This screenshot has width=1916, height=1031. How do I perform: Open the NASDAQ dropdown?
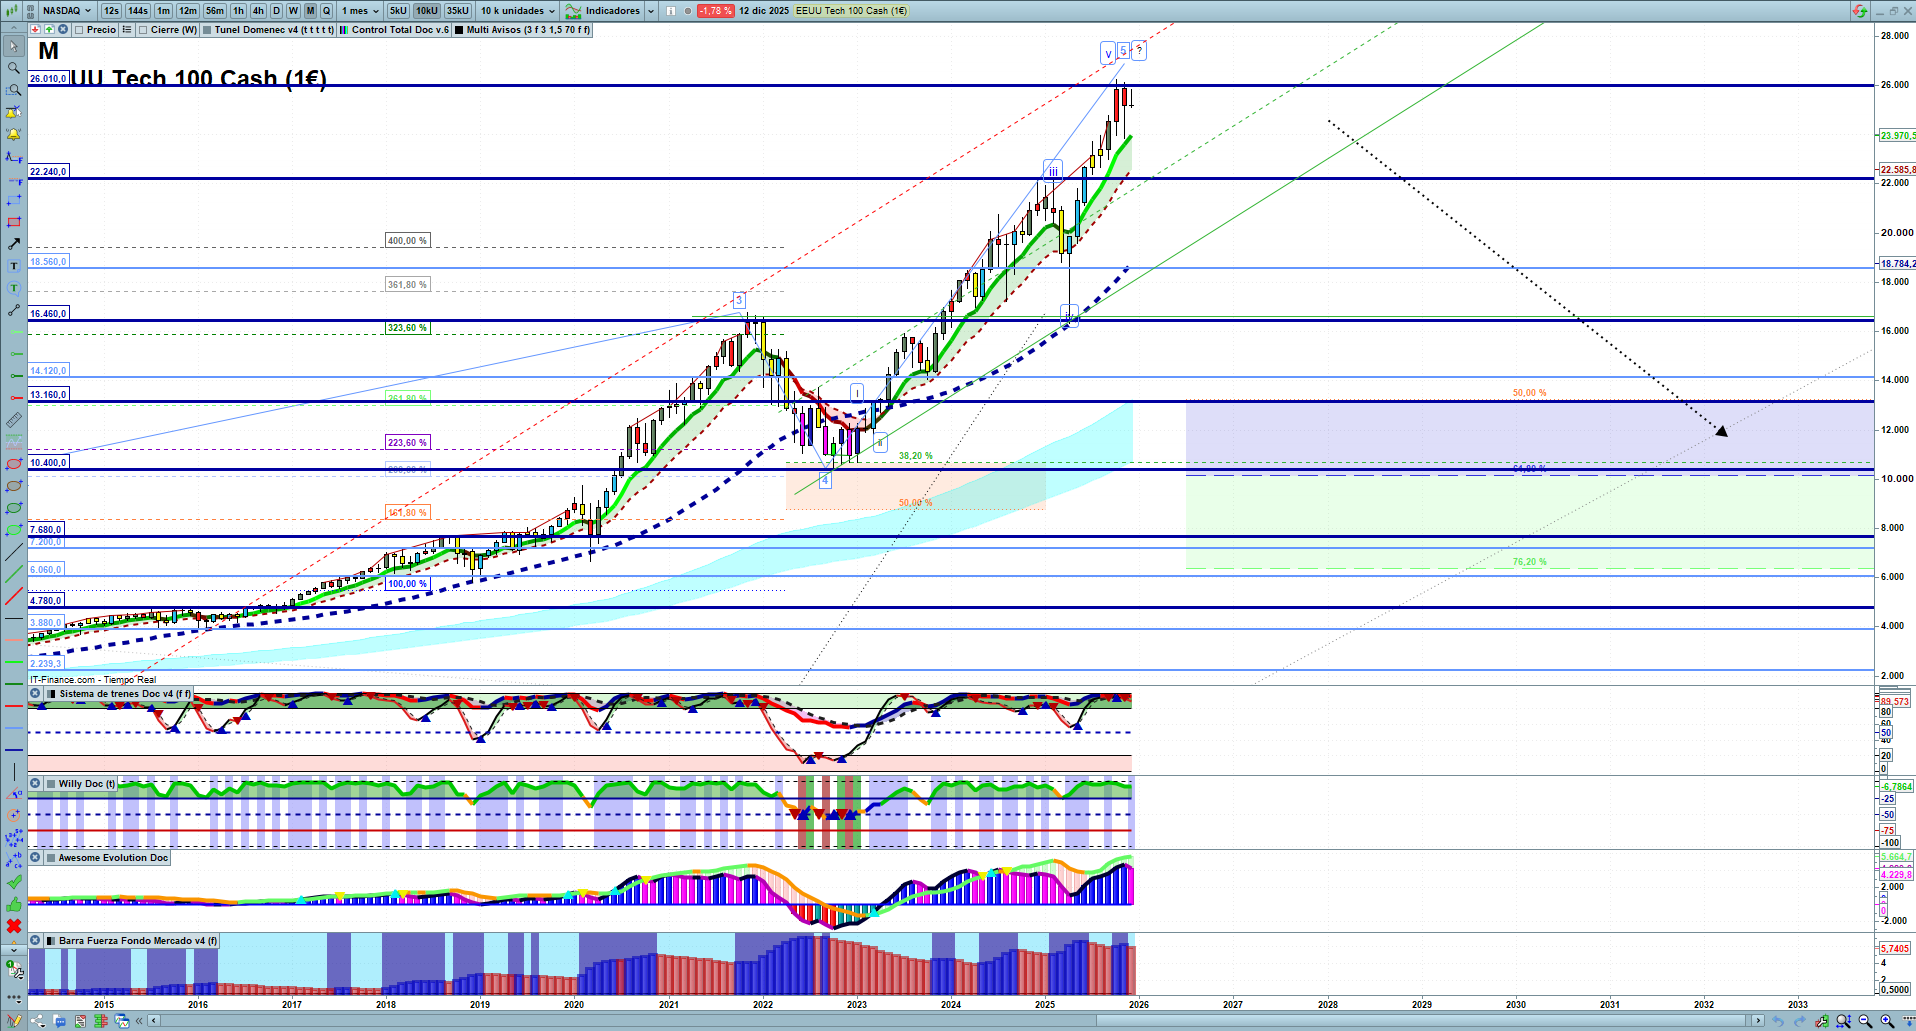(x=67, y=11)
